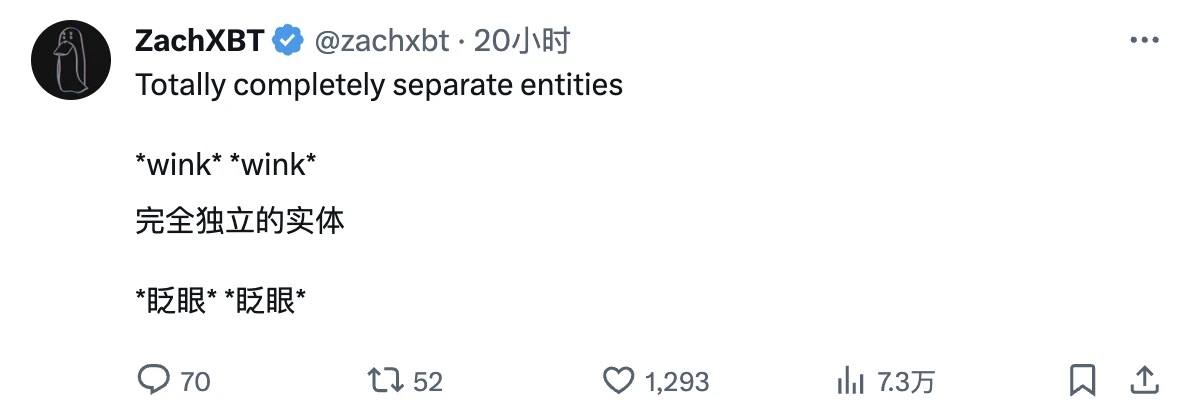1184x416 pixels.
Task: Bookmark this tweet by ZachXBT
Action: pyautogui.click(x=1082, y=380)
